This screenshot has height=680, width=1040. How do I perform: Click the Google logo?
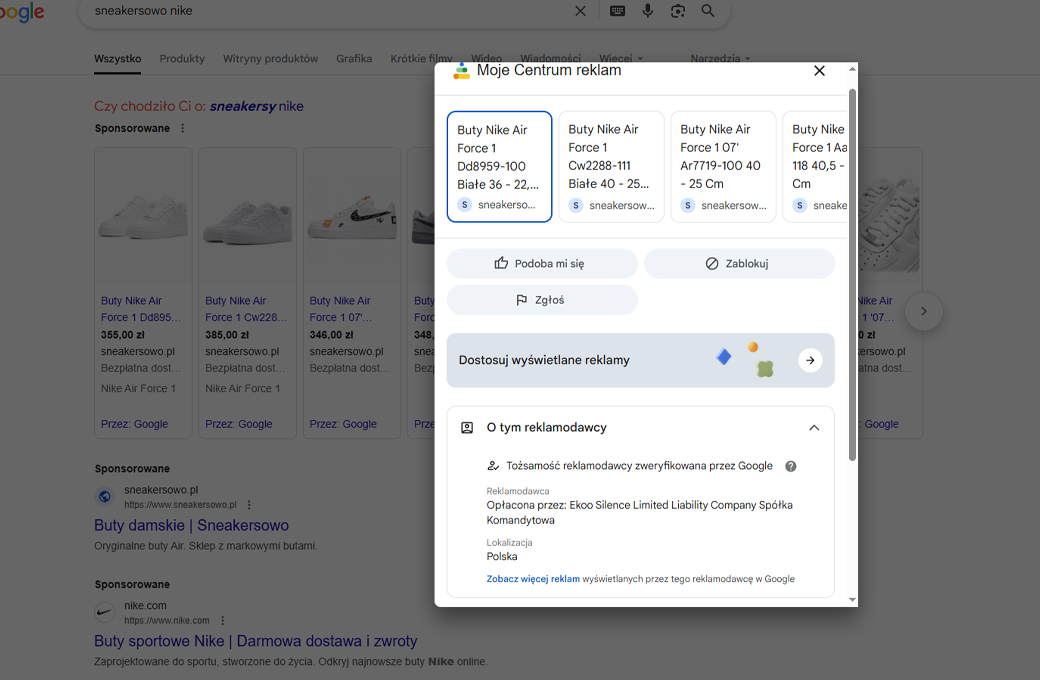(22, 12)
